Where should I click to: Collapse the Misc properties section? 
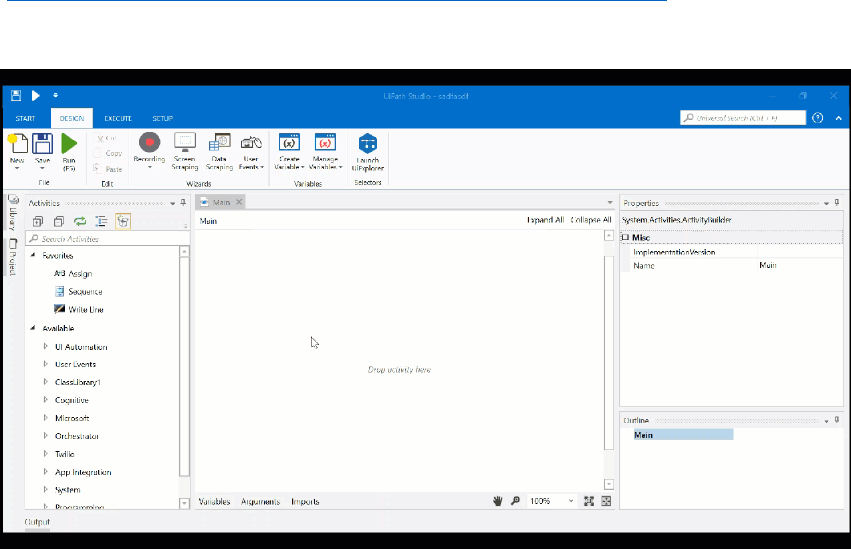click(x=625, y=237)
